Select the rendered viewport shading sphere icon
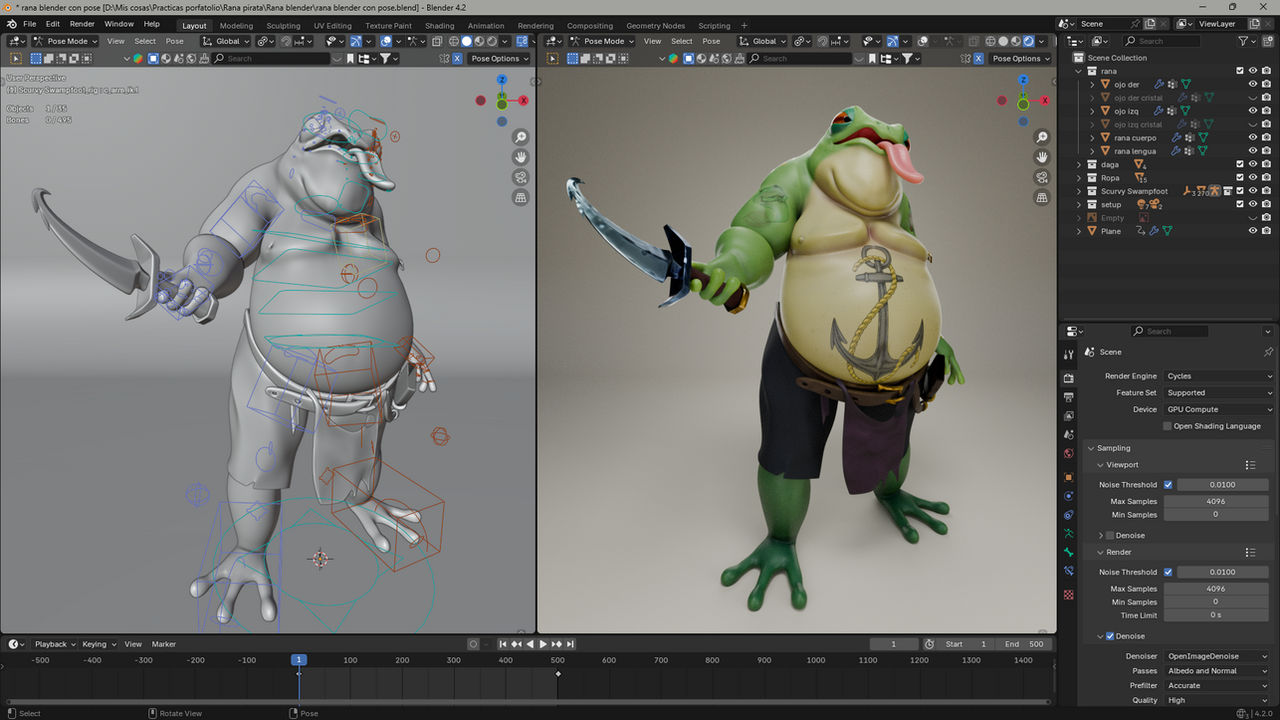Screen dimensions: 1280x720 point(492,41)
